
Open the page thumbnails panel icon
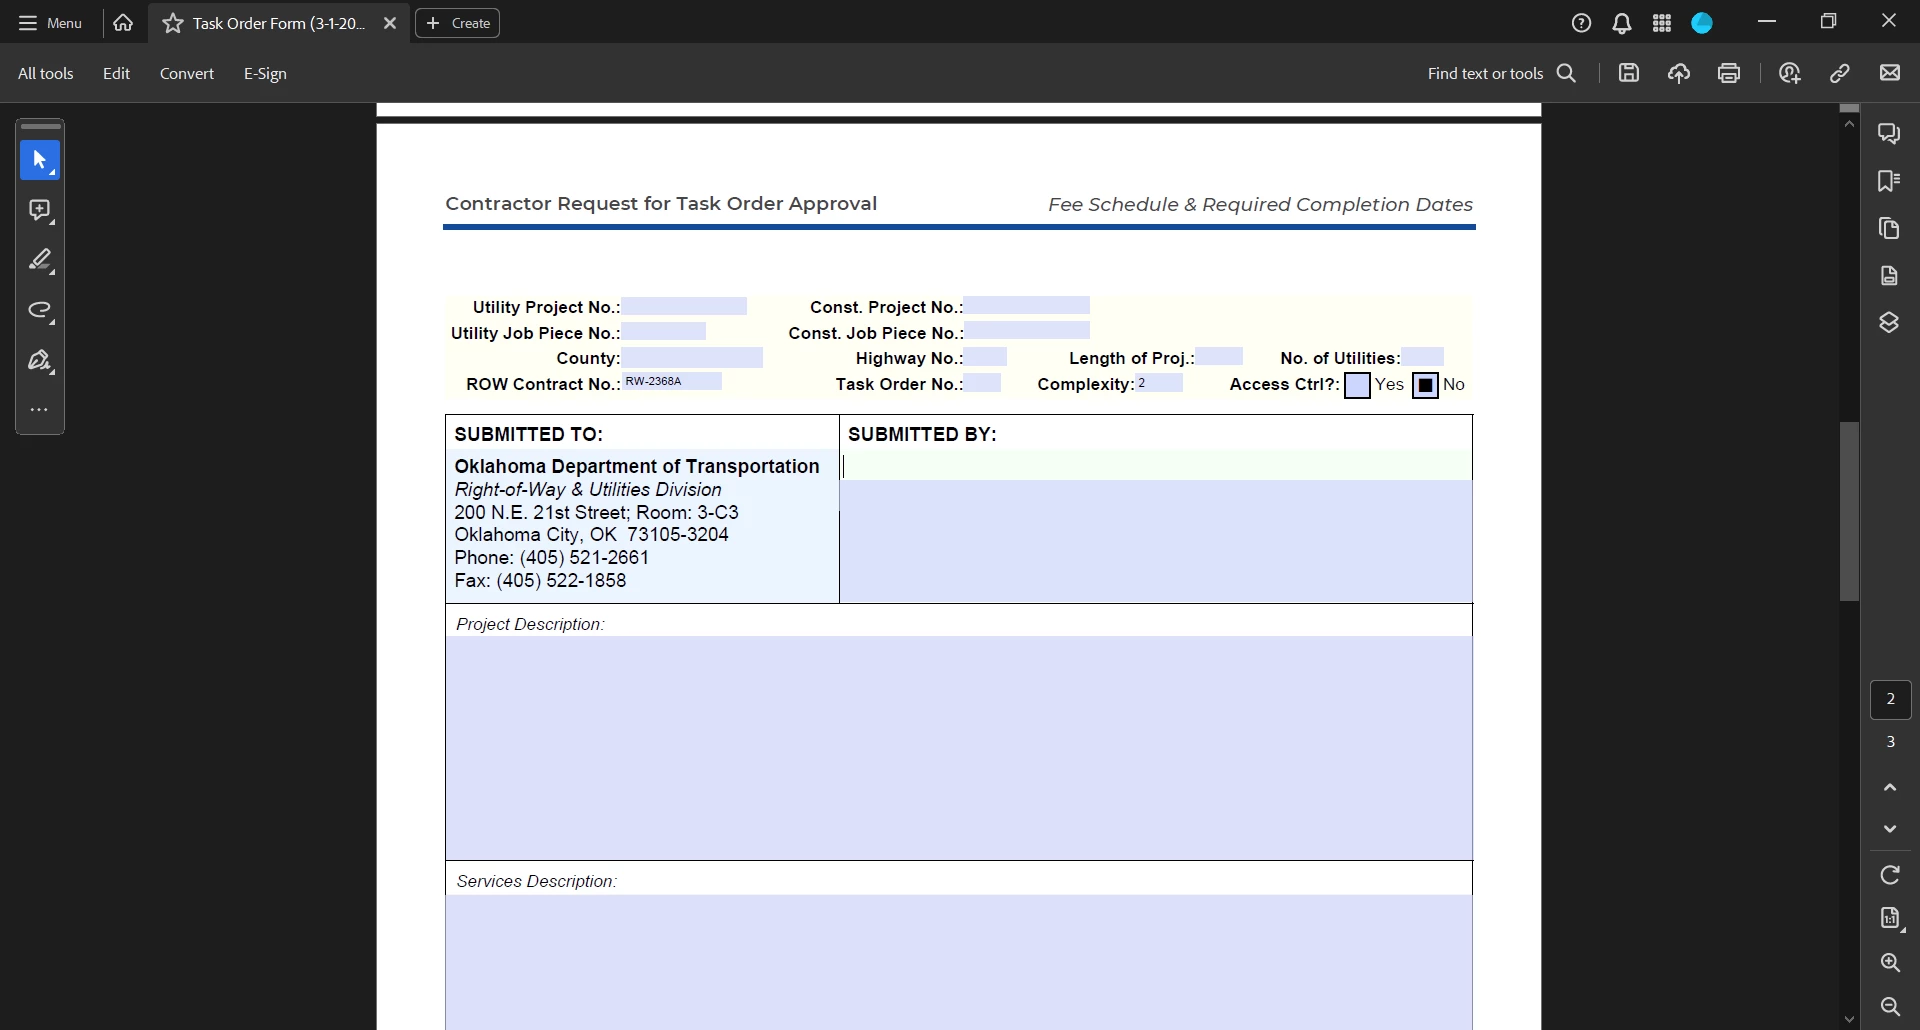pos(1889,228)
